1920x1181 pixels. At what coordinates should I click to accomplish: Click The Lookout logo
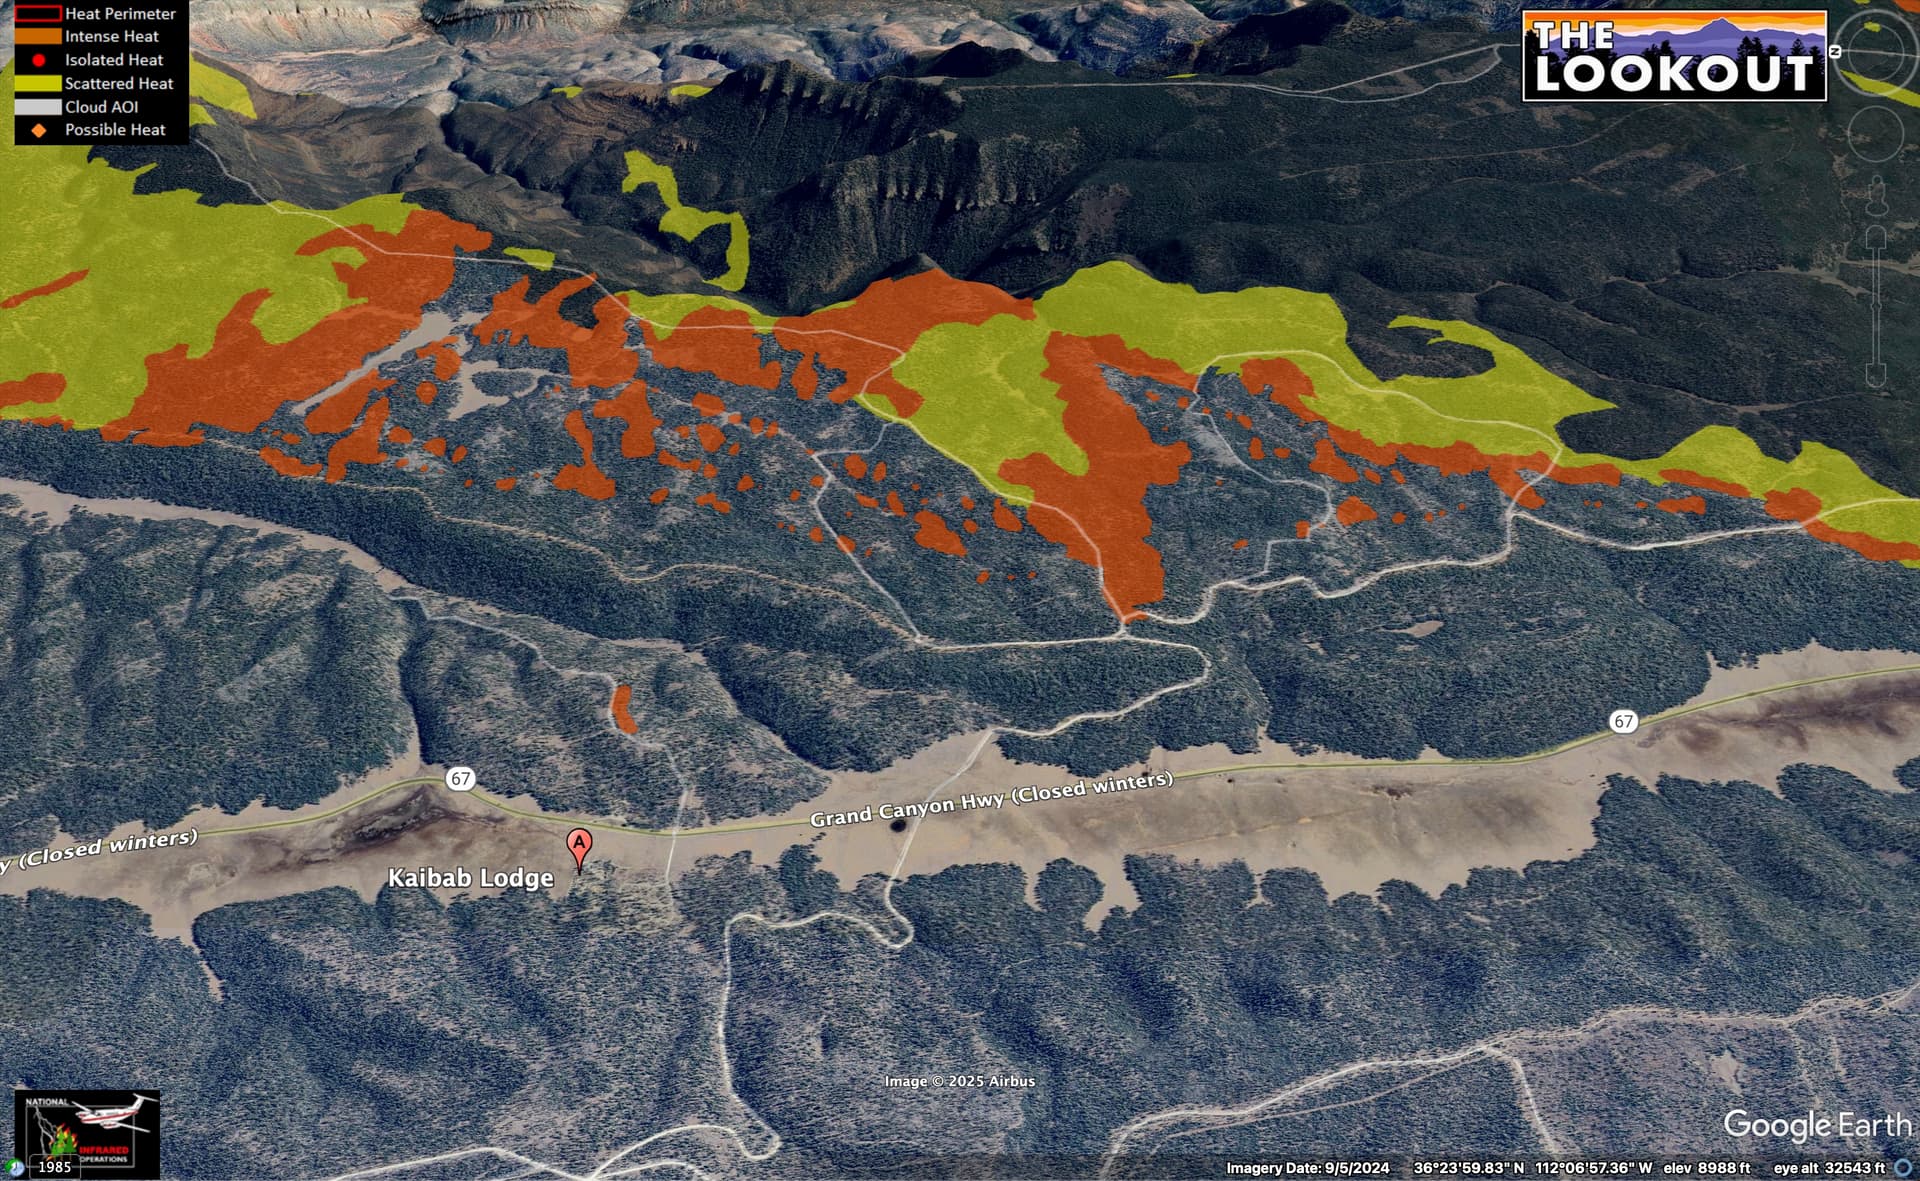pyautogui.click(x=1674, y=56)
